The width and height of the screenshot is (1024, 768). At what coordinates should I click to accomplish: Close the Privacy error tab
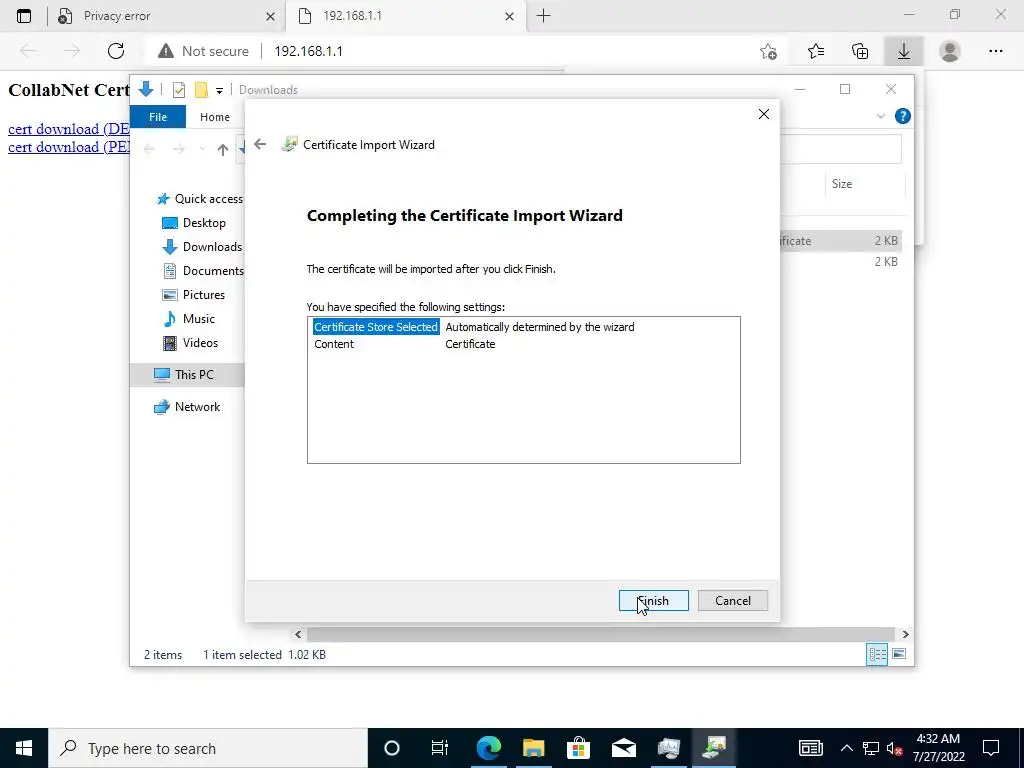270,16
